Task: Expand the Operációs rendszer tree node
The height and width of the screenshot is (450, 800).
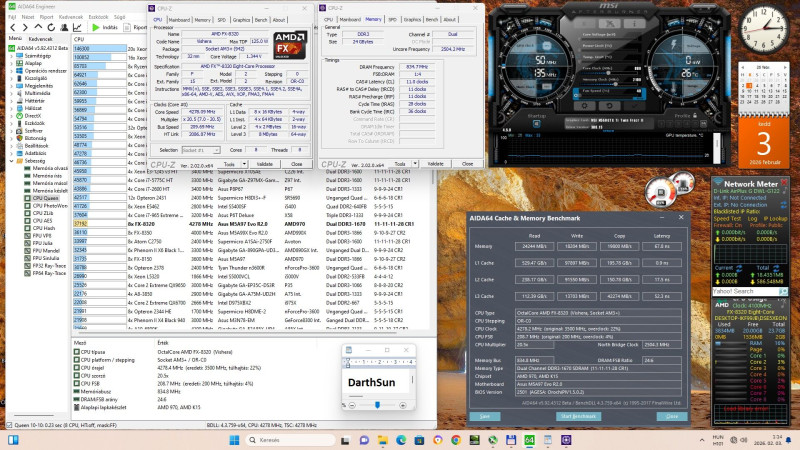Action: [x=11, y=71]
